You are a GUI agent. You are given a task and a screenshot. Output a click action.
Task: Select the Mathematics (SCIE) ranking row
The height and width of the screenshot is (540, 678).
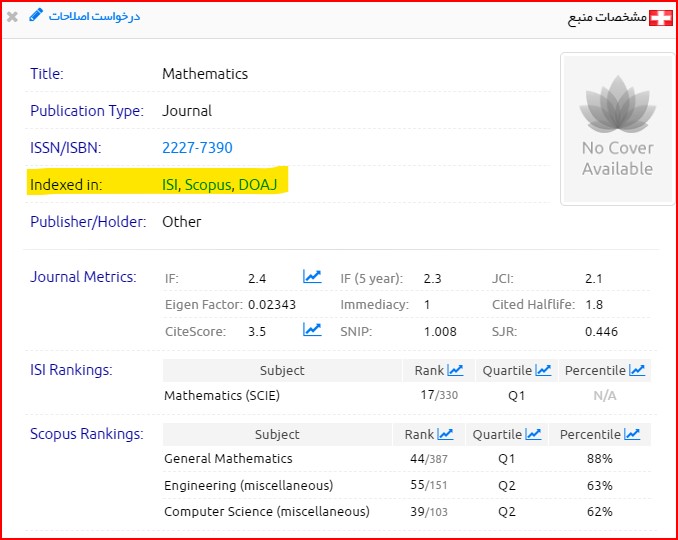coord(221,395)
